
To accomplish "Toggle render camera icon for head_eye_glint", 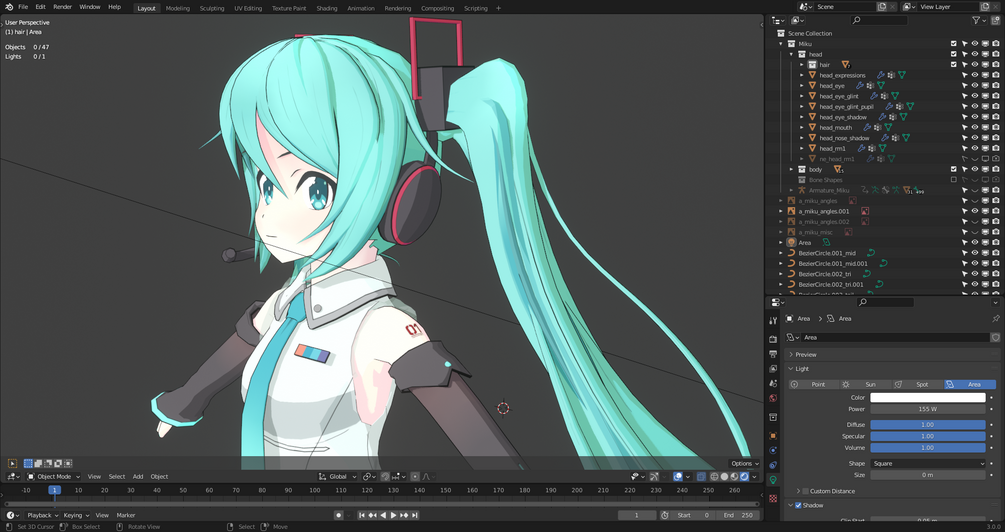I will point(995,96).
